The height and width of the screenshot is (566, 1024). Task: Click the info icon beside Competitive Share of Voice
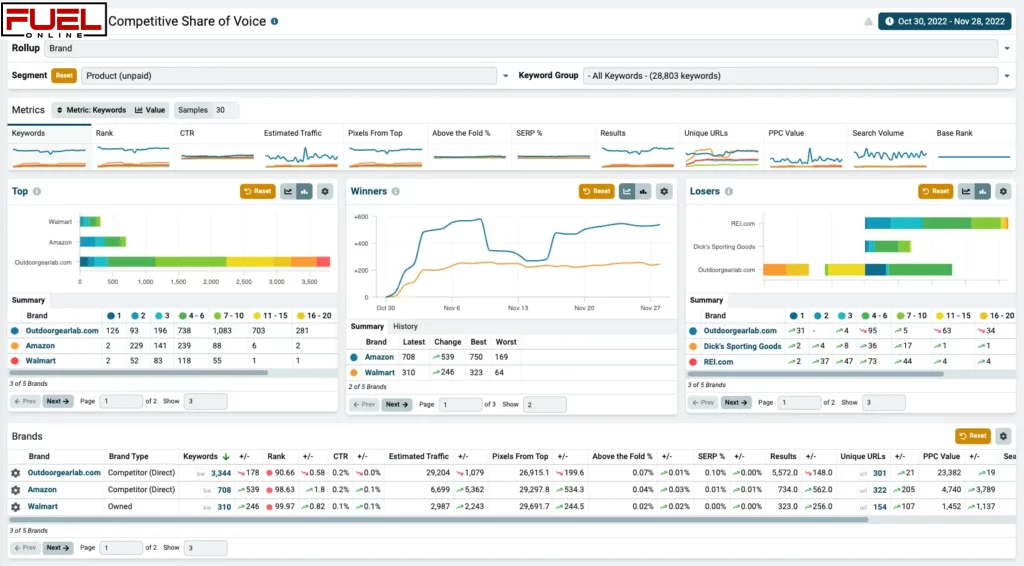pos(274,22)
